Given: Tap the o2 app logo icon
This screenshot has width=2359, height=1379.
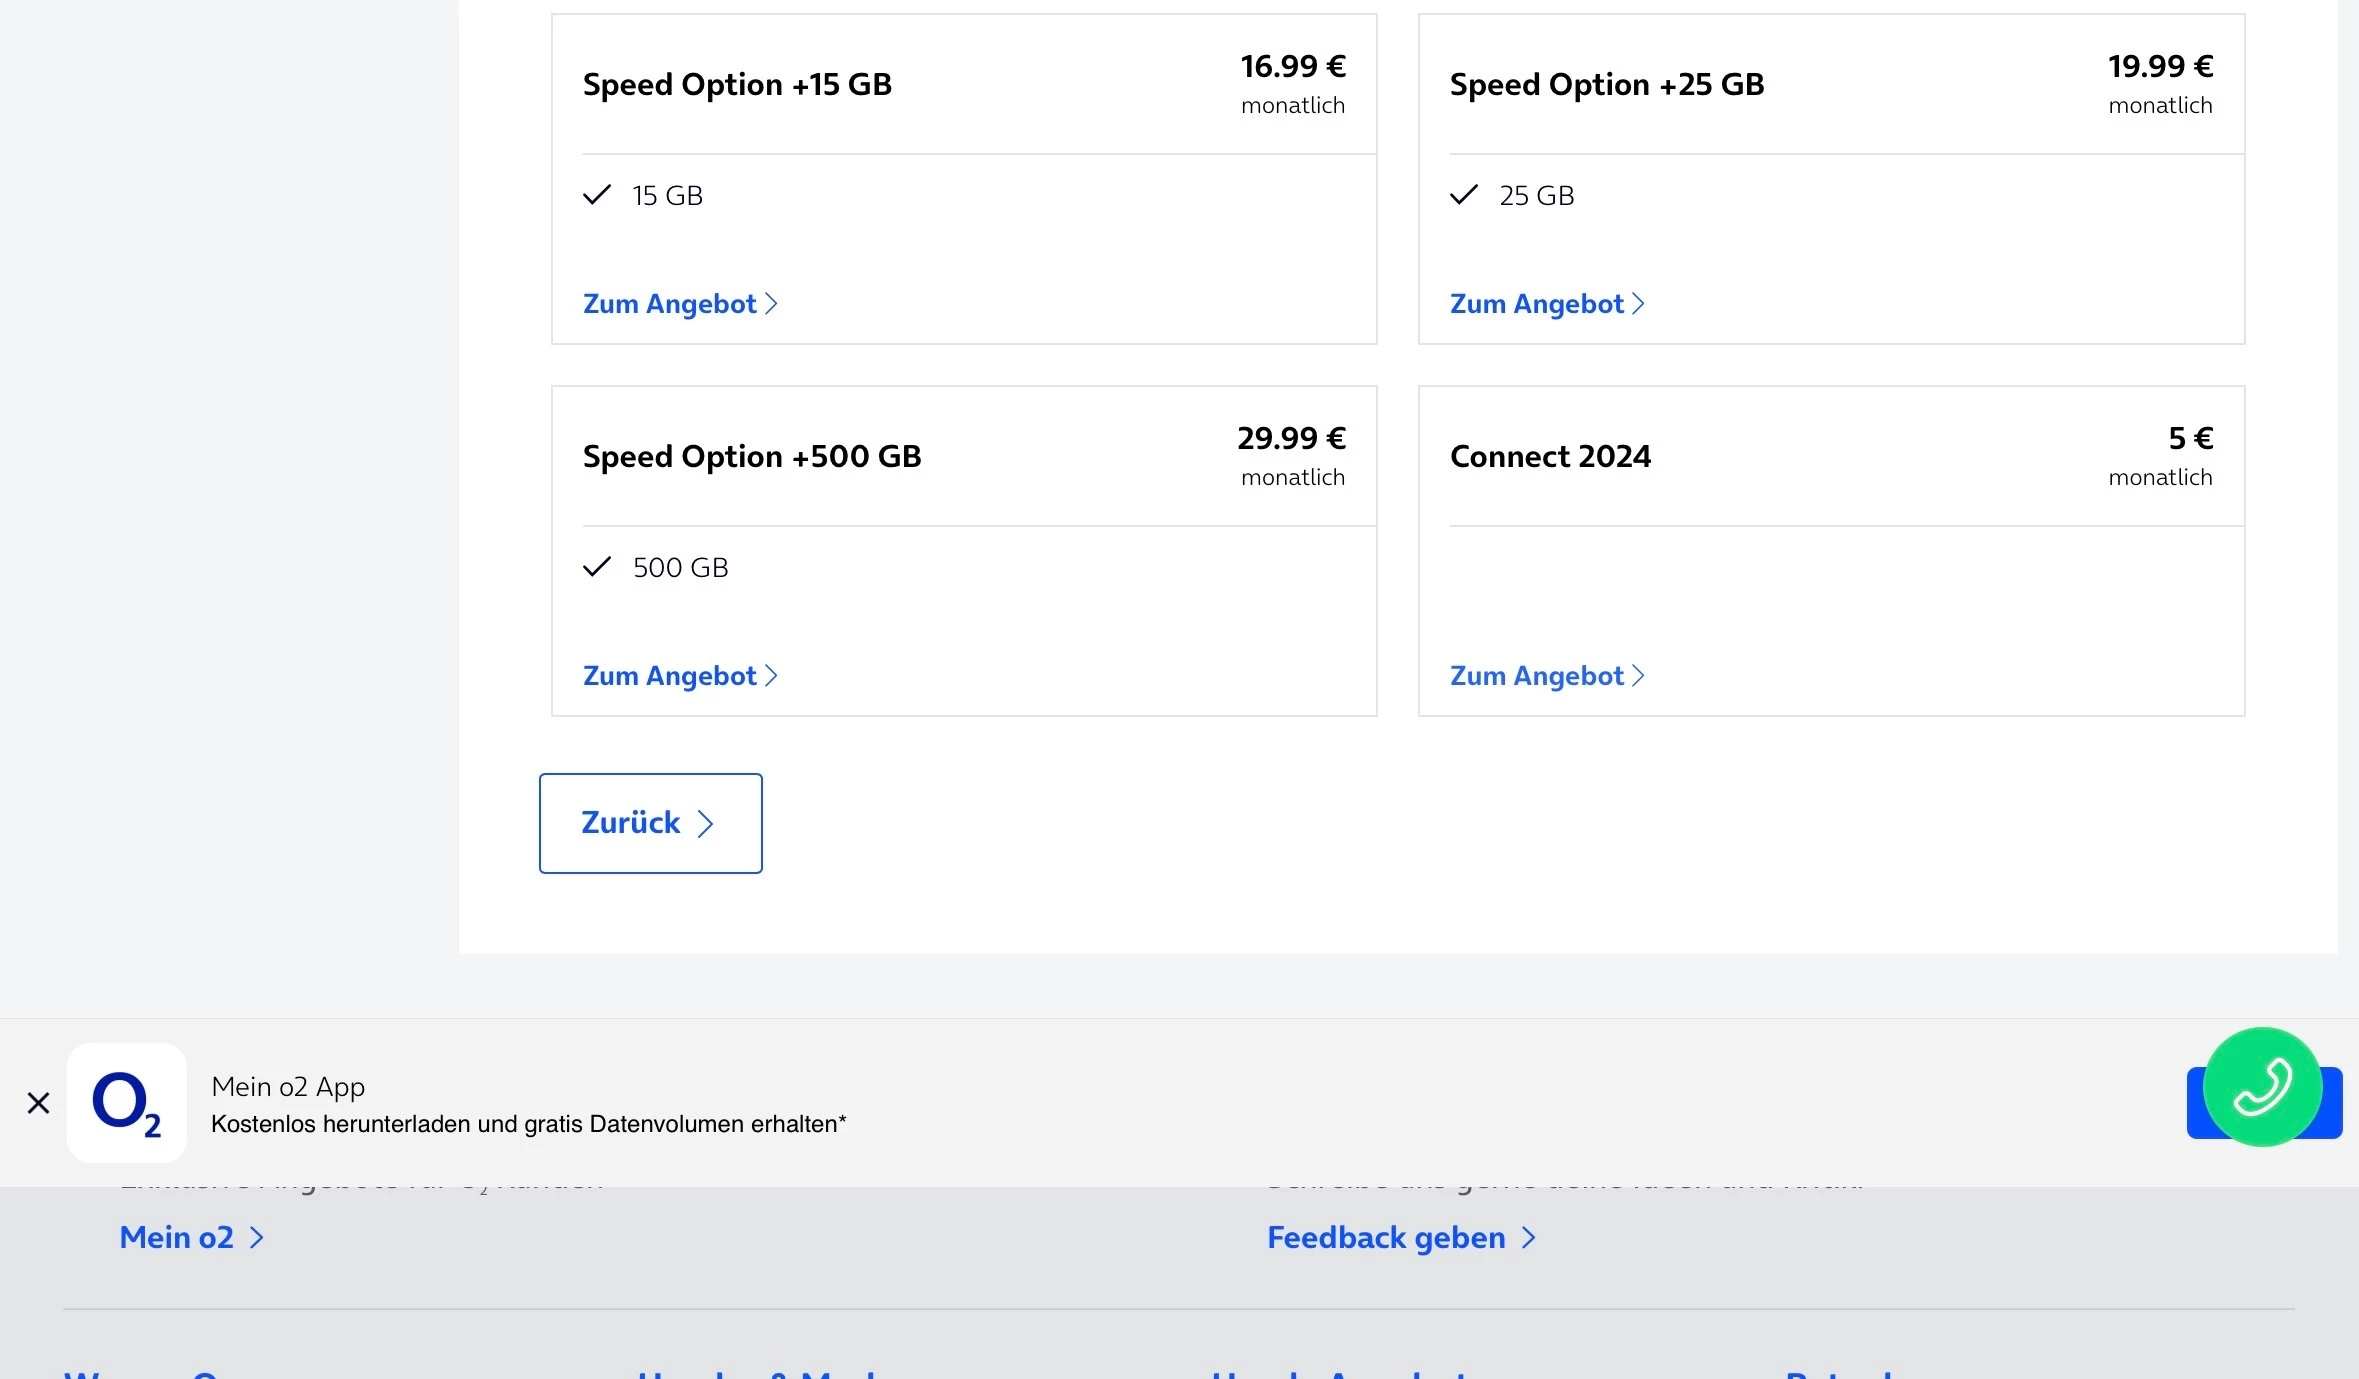Looking at the screenshot, I should pos(127,1103).
